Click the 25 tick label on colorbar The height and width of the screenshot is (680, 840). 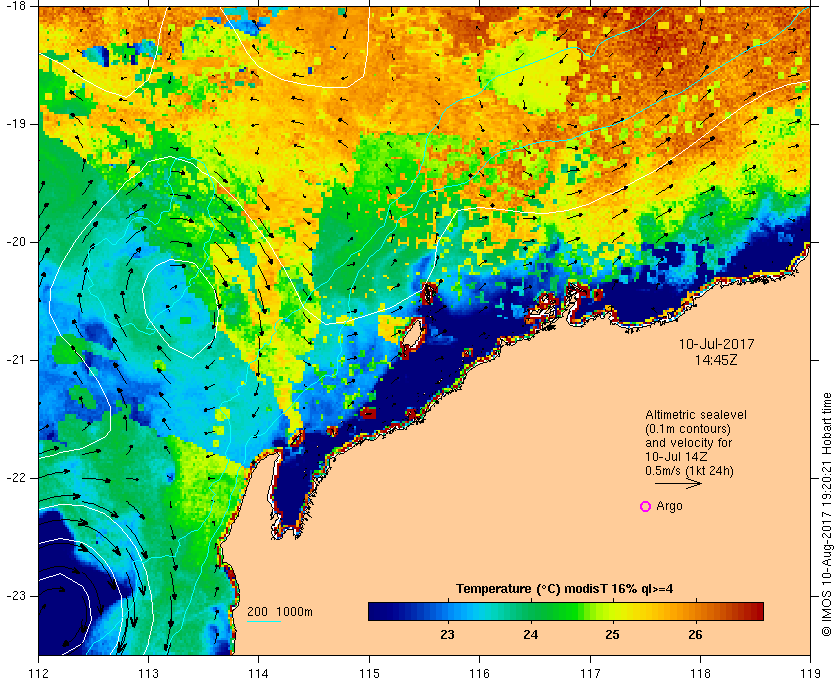pyautogui.click(x=612, y=635)
